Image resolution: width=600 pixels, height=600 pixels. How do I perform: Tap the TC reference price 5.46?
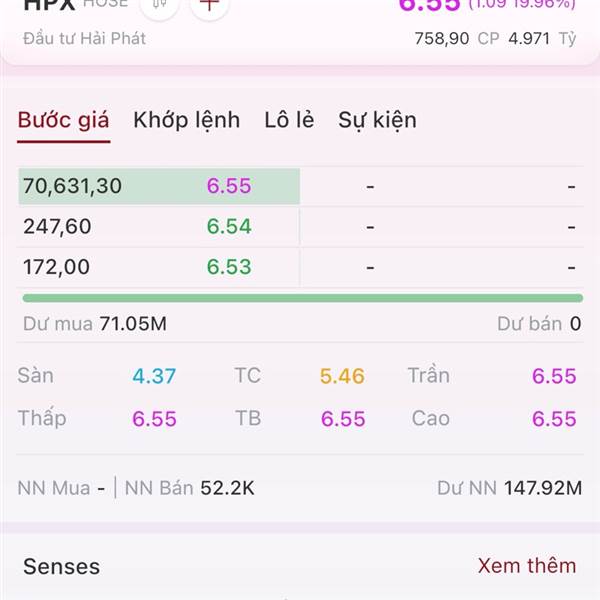[x=342, y=376]
